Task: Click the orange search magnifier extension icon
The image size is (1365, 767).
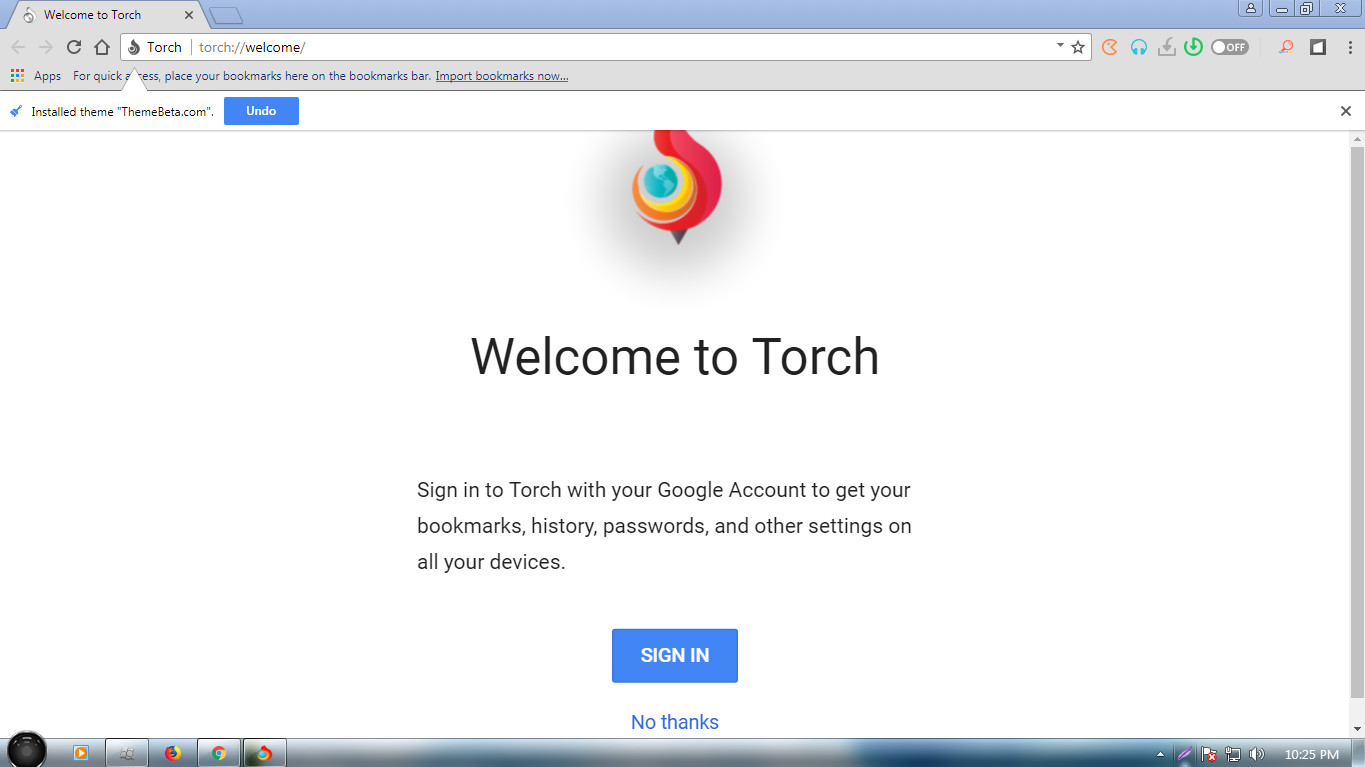Action: pyautogui.click(x=1287, y=47)
